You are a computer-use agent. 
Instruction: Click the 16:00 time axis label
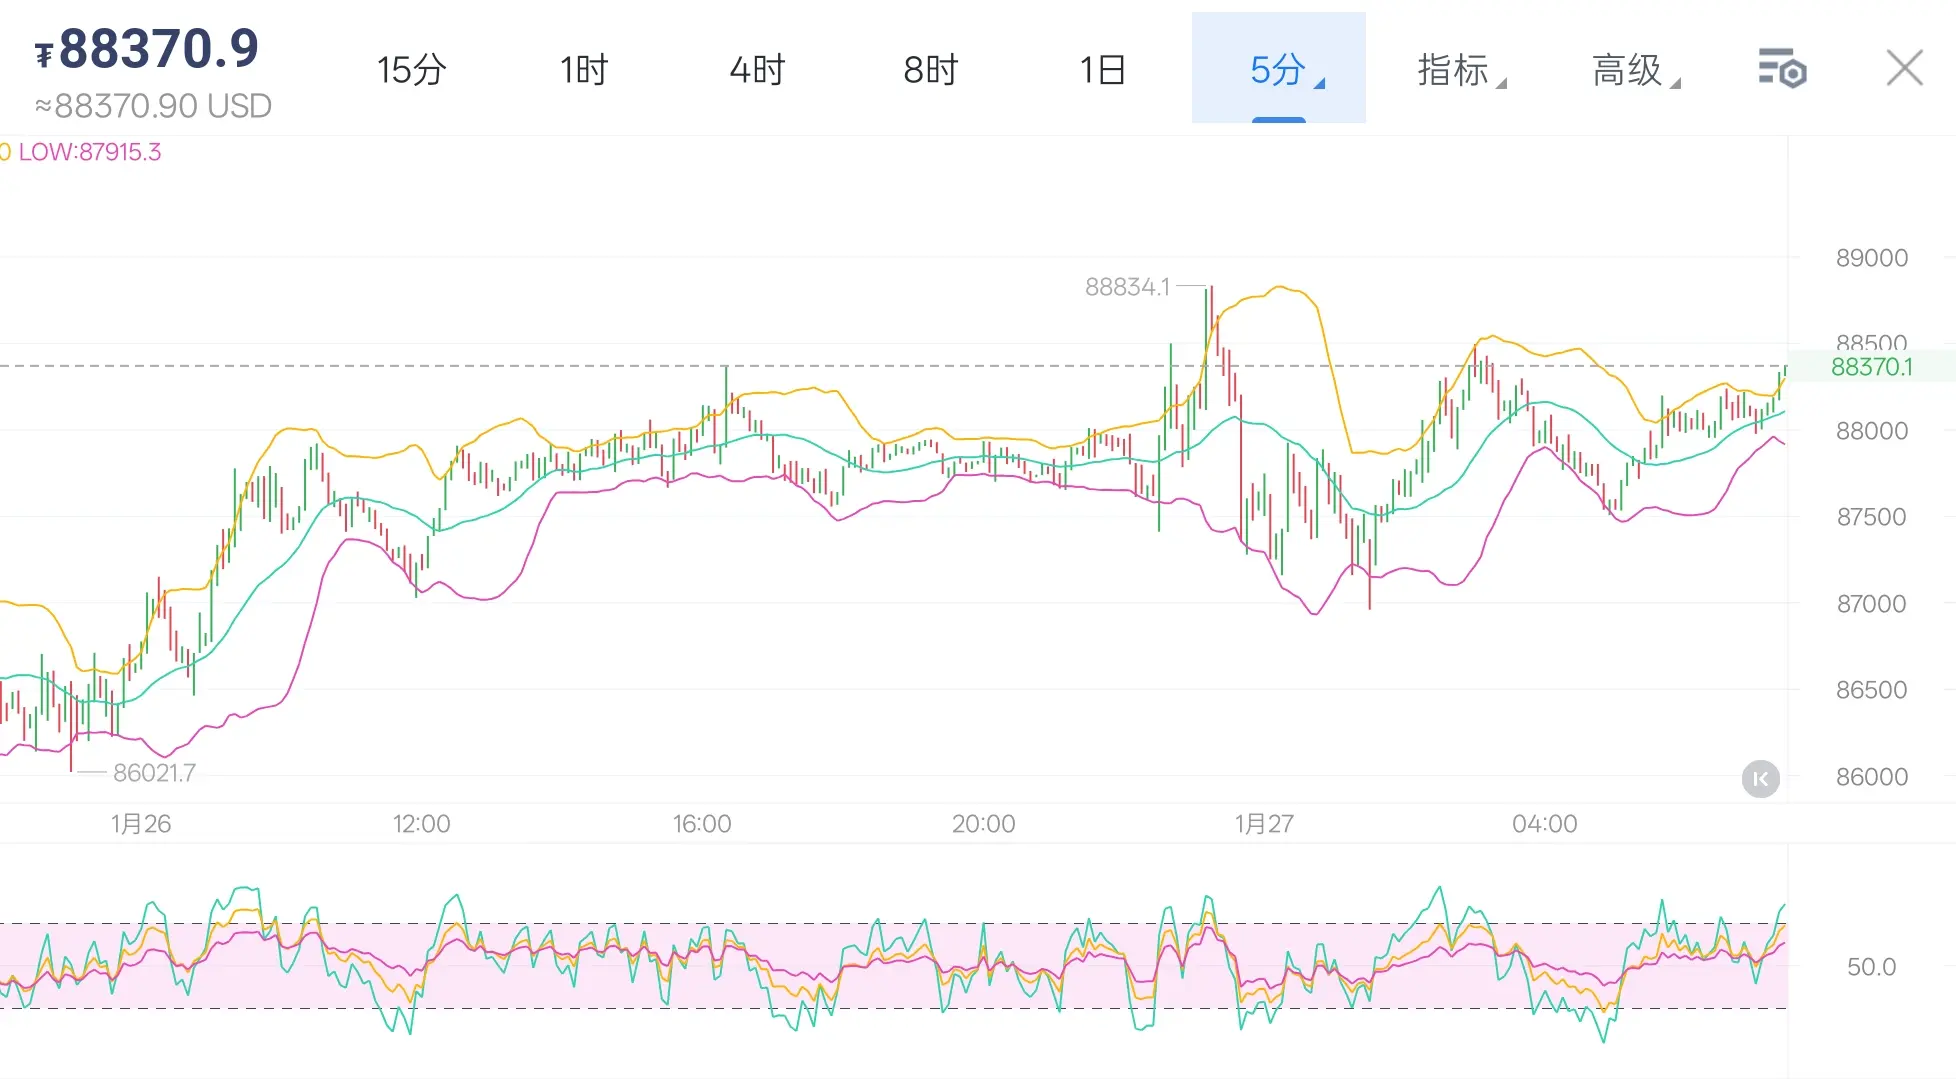coord(702,824)
